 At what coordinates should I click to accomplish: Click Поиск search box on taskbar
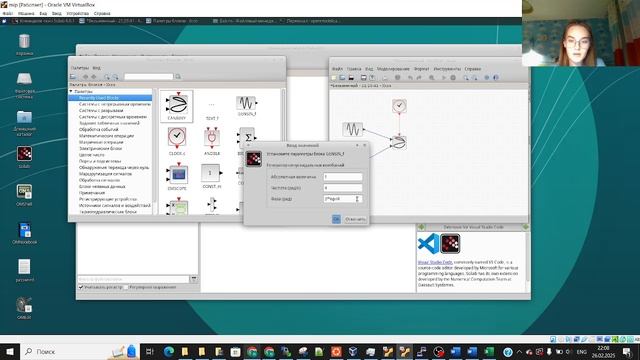(80, 351)
